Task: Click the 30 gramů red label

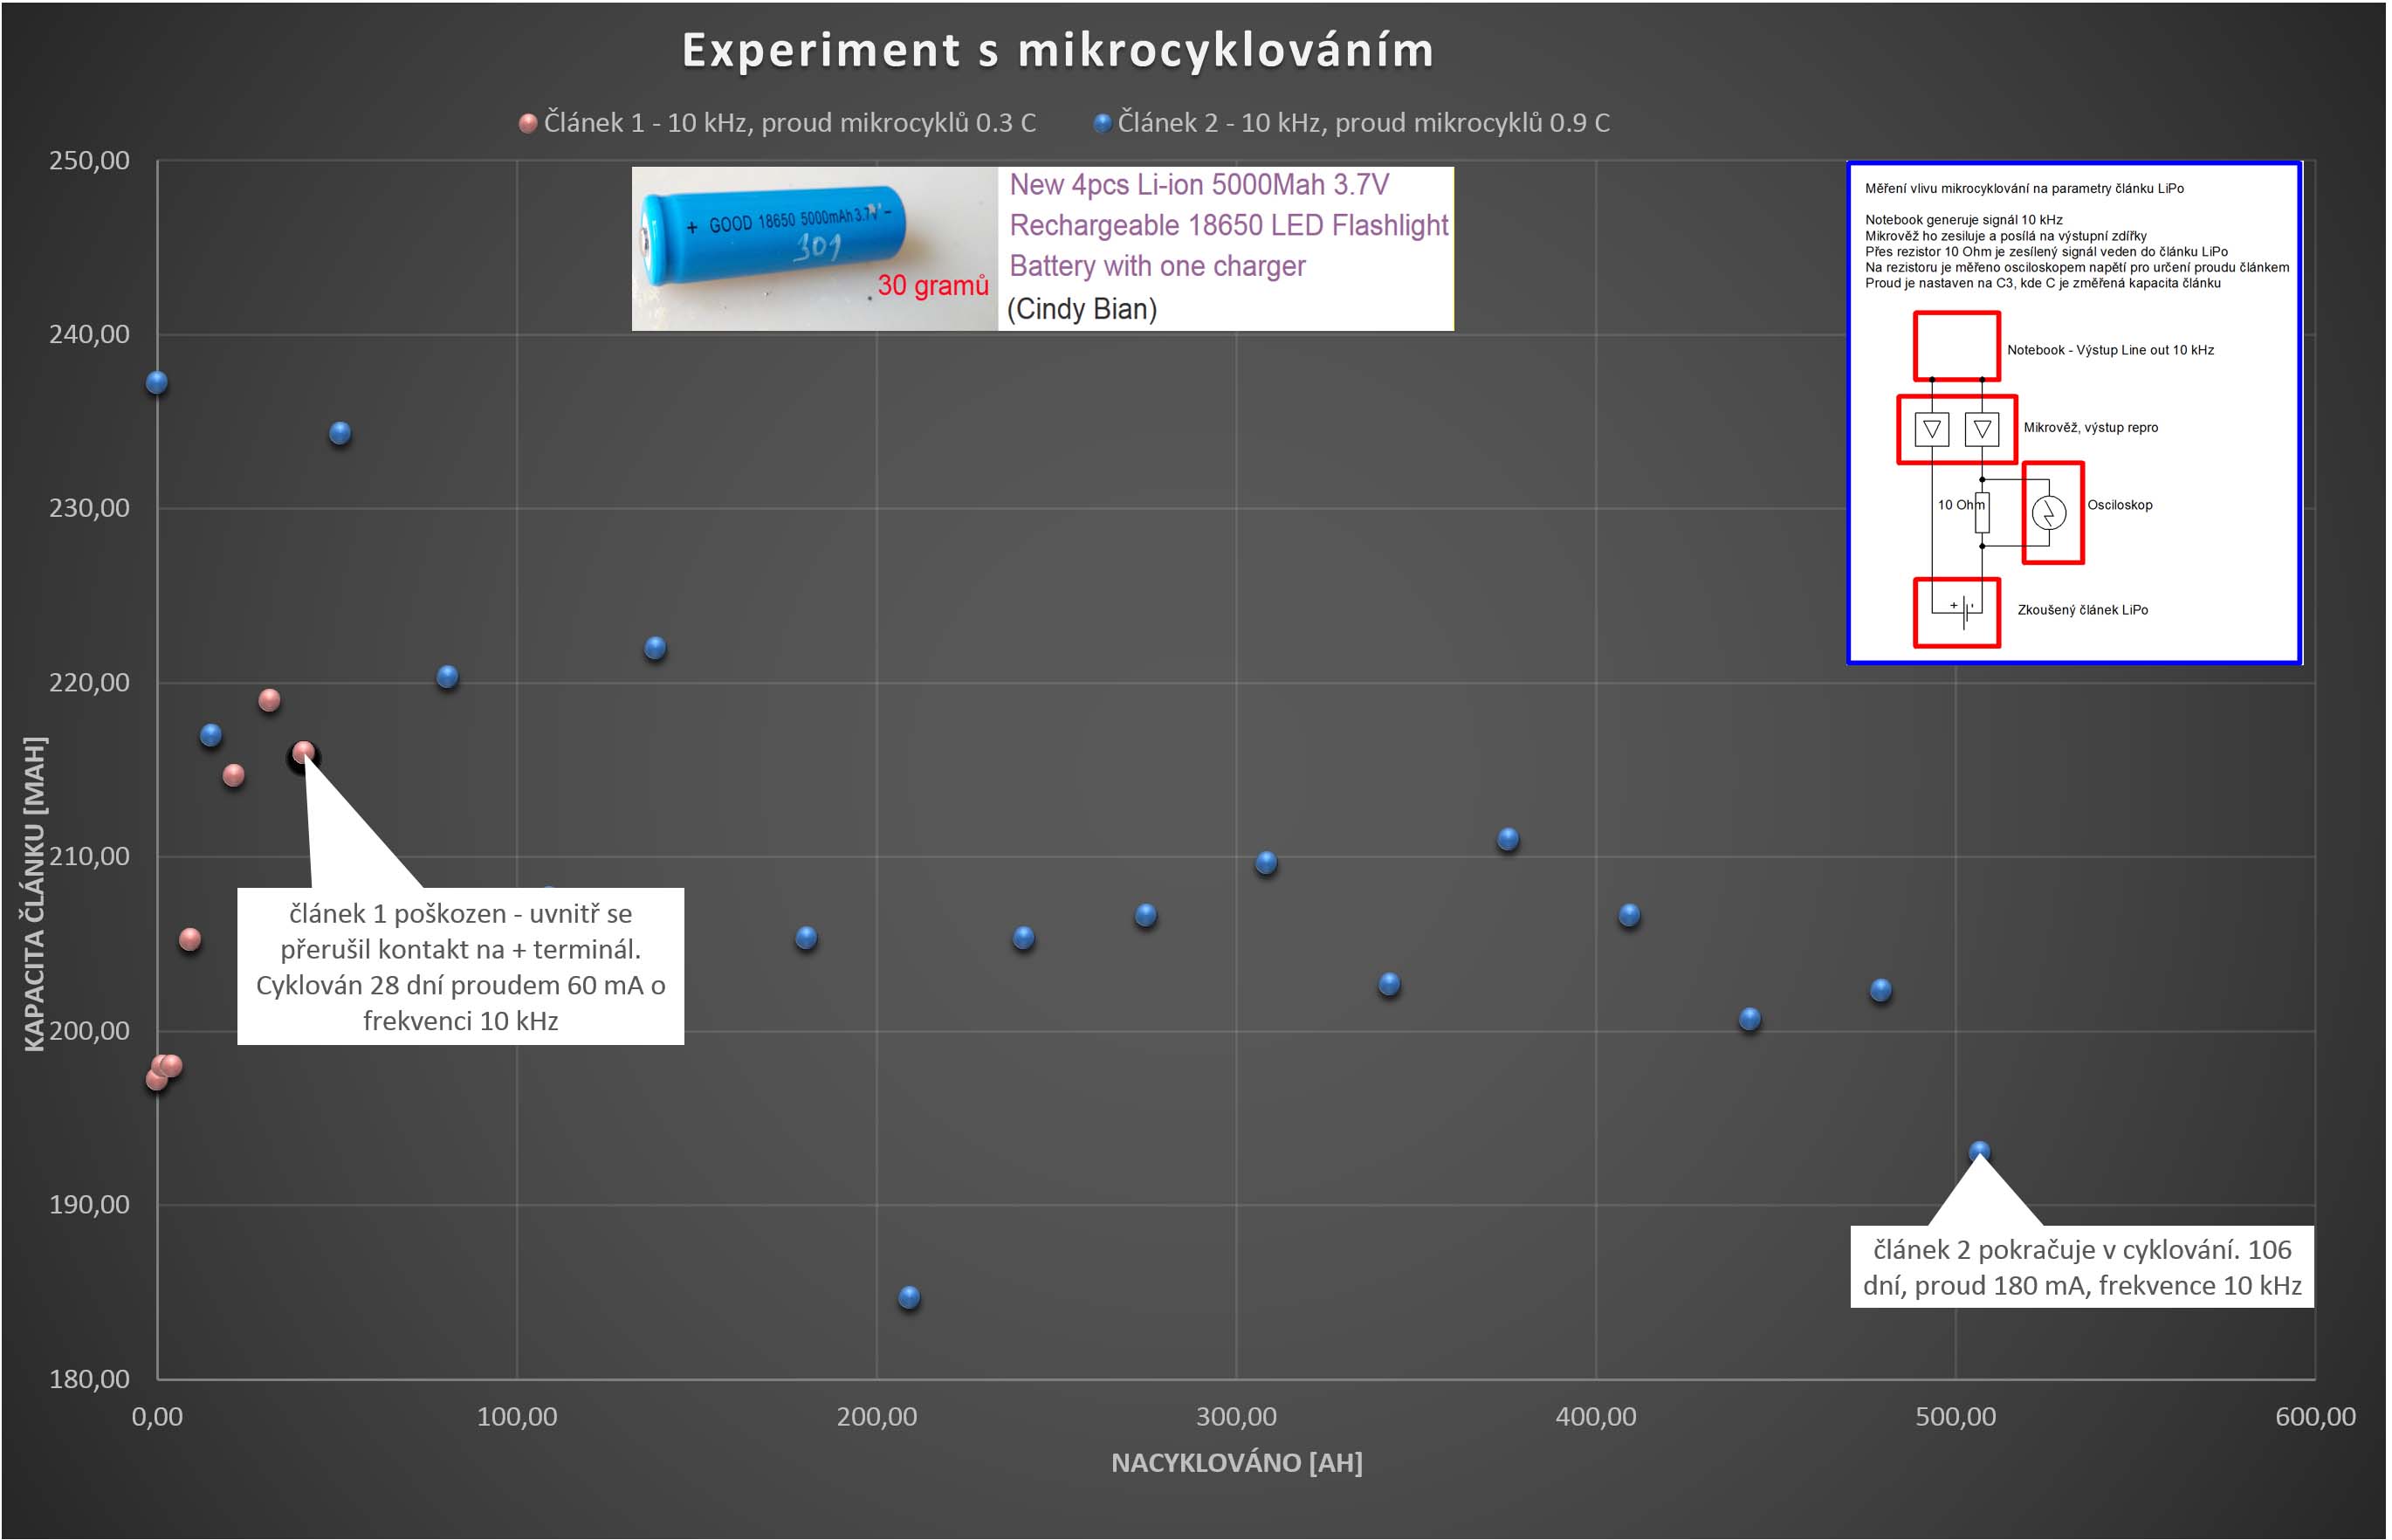Action: coord(932,286)
